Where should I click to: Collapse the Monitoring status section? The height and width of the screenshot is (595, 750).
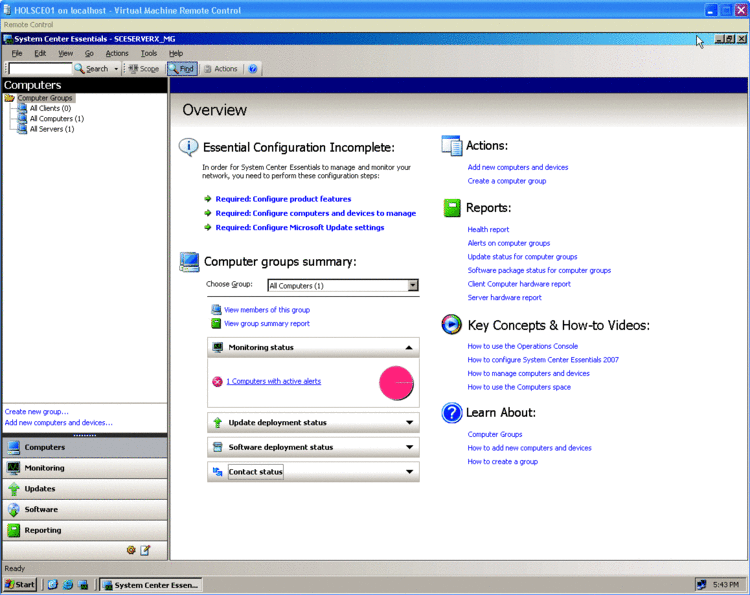tap(409, 348)
